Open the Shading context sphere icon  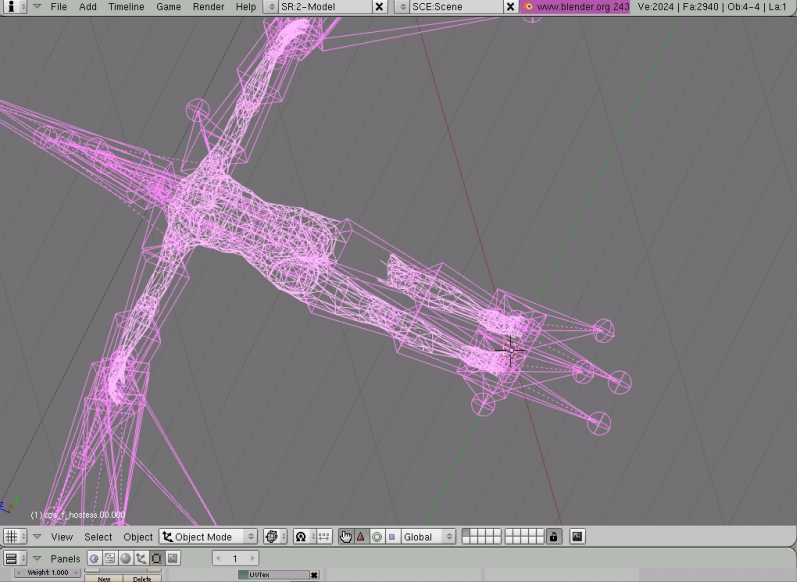click(x=126, y=559)
